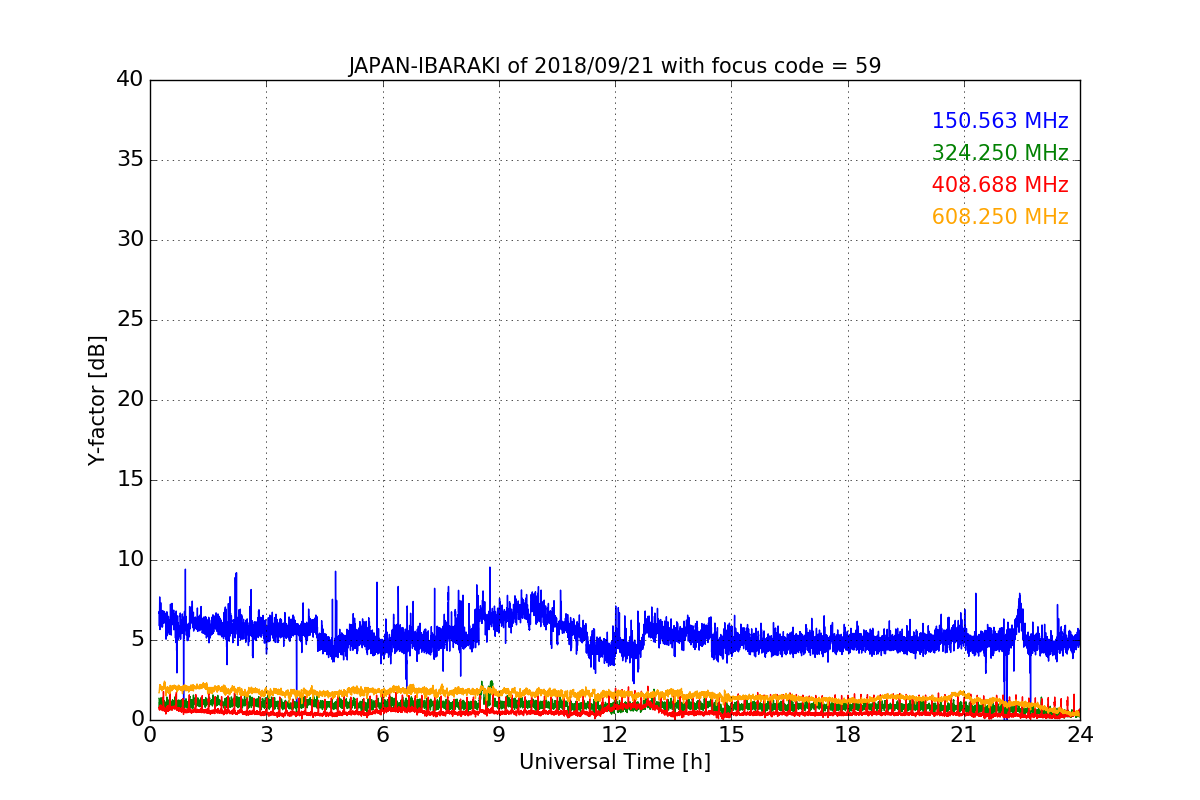Click the x-axis tick label 24
The image size is (1200, 800).
pos(1080,735)
